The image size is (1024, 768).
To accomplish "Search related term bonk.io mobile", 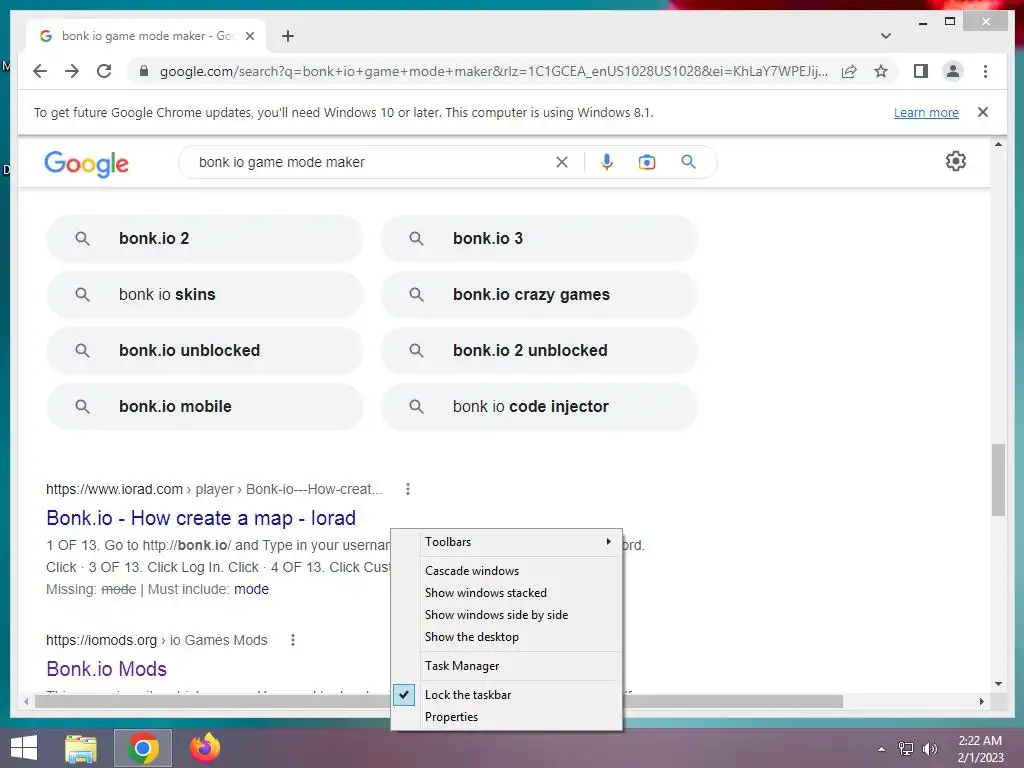I will point(204,406).
